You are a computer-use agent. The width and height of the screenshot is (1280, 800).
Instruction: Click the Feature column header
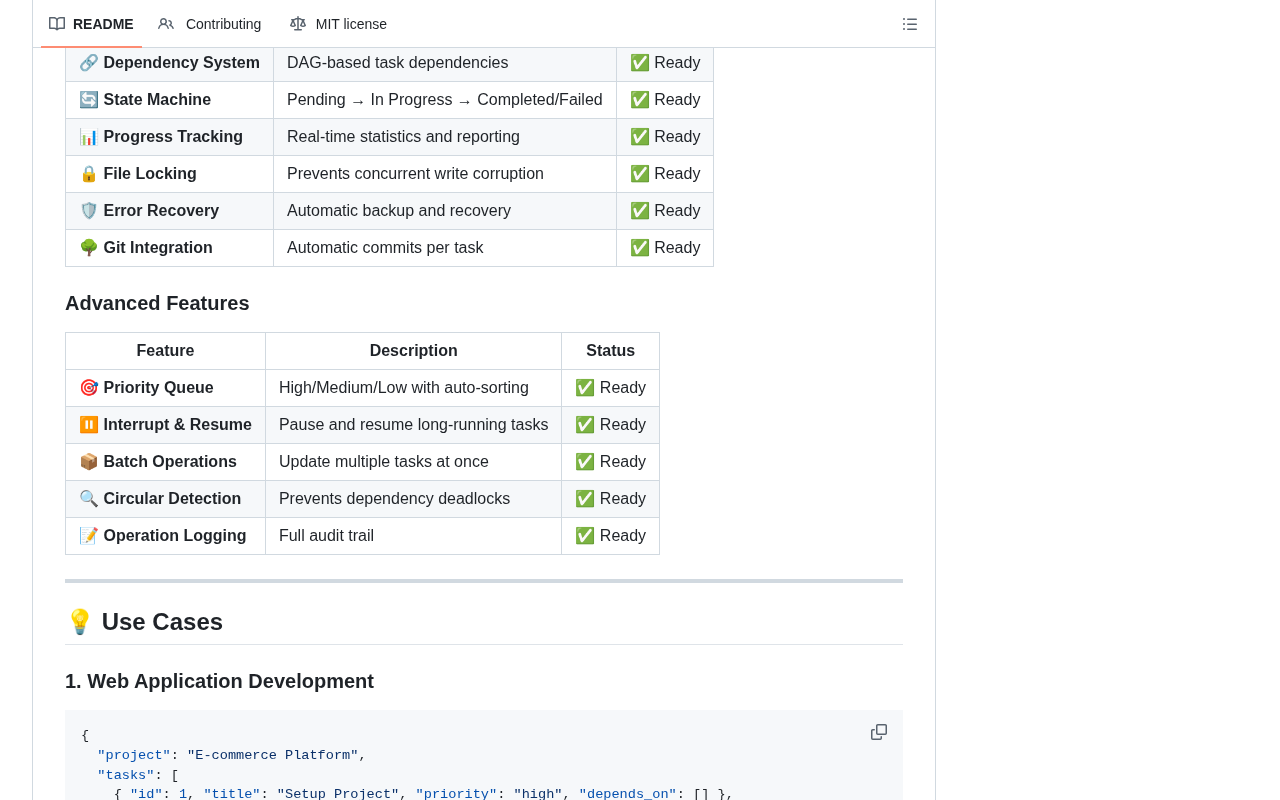(165, 351)
